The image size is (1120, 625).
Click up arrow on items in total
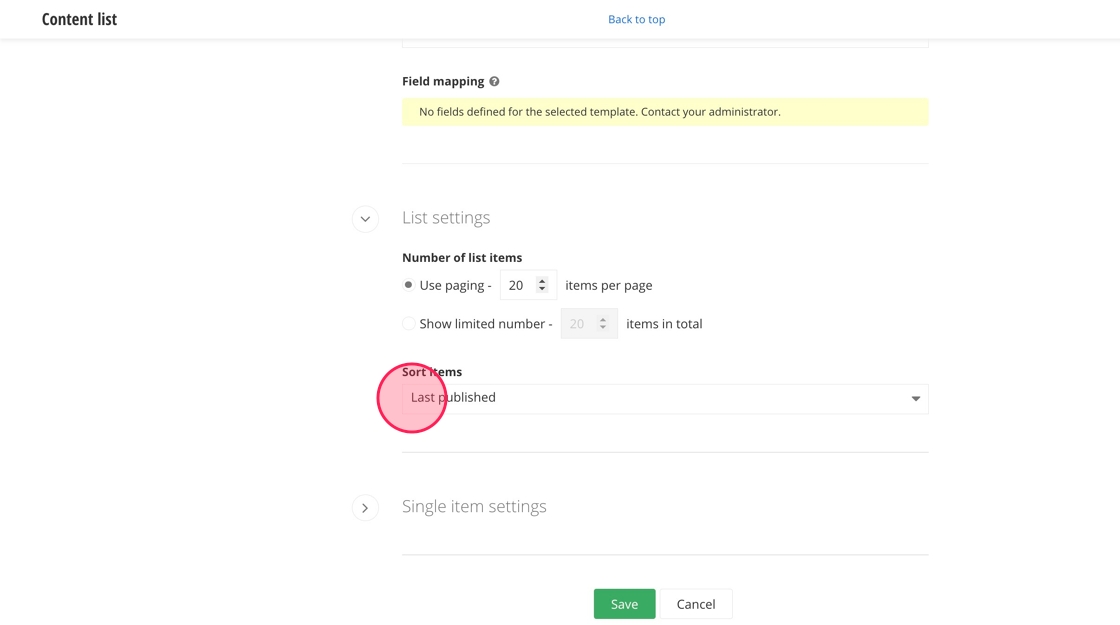603,319
